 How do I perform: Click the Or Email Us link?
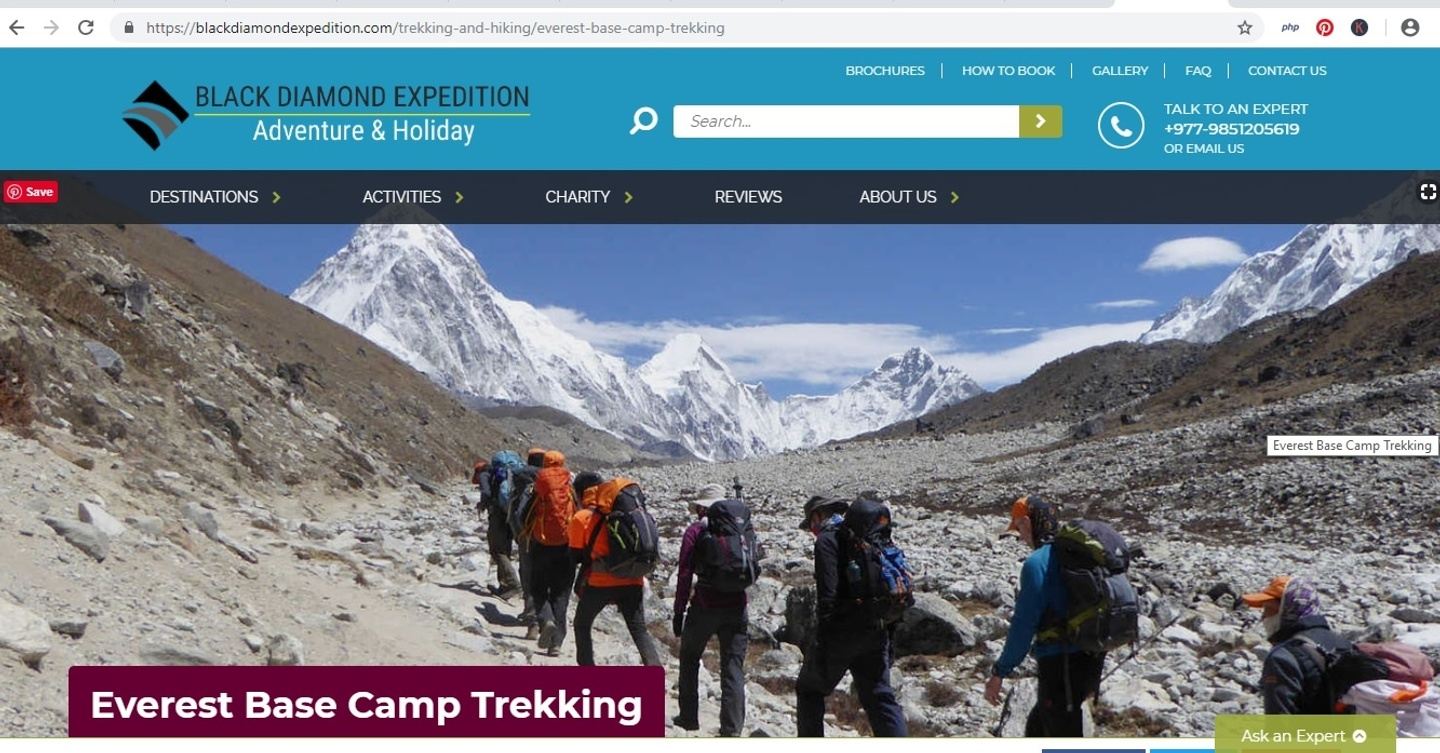(x=1204, y=148)
